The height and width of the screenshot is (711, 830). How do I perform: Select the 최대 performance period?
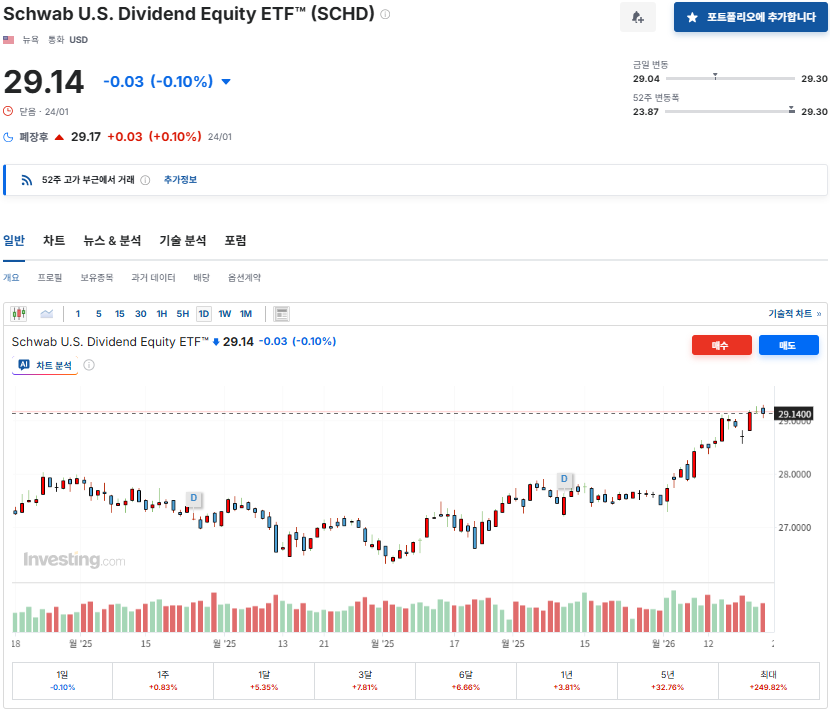[769, 681]
